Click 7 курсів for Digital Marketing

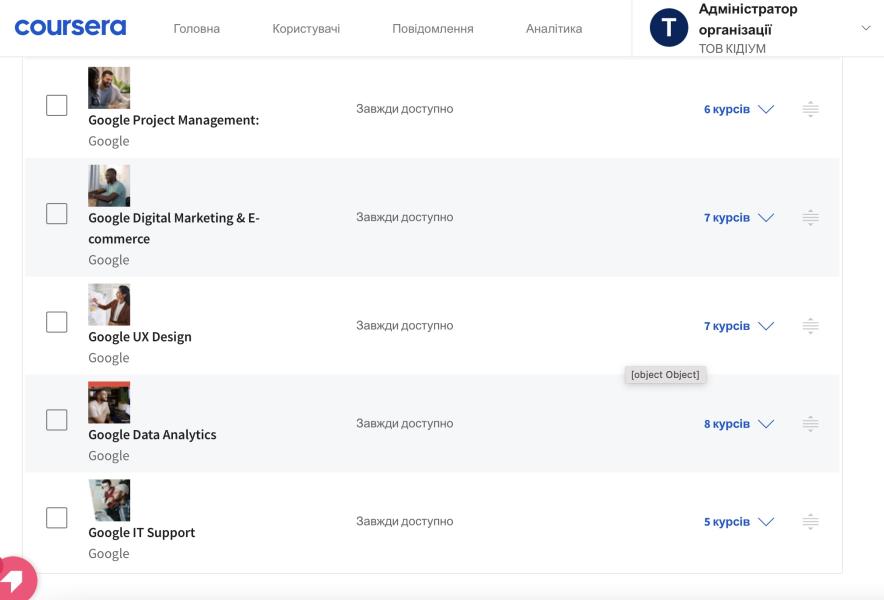(x=727, y=218)
